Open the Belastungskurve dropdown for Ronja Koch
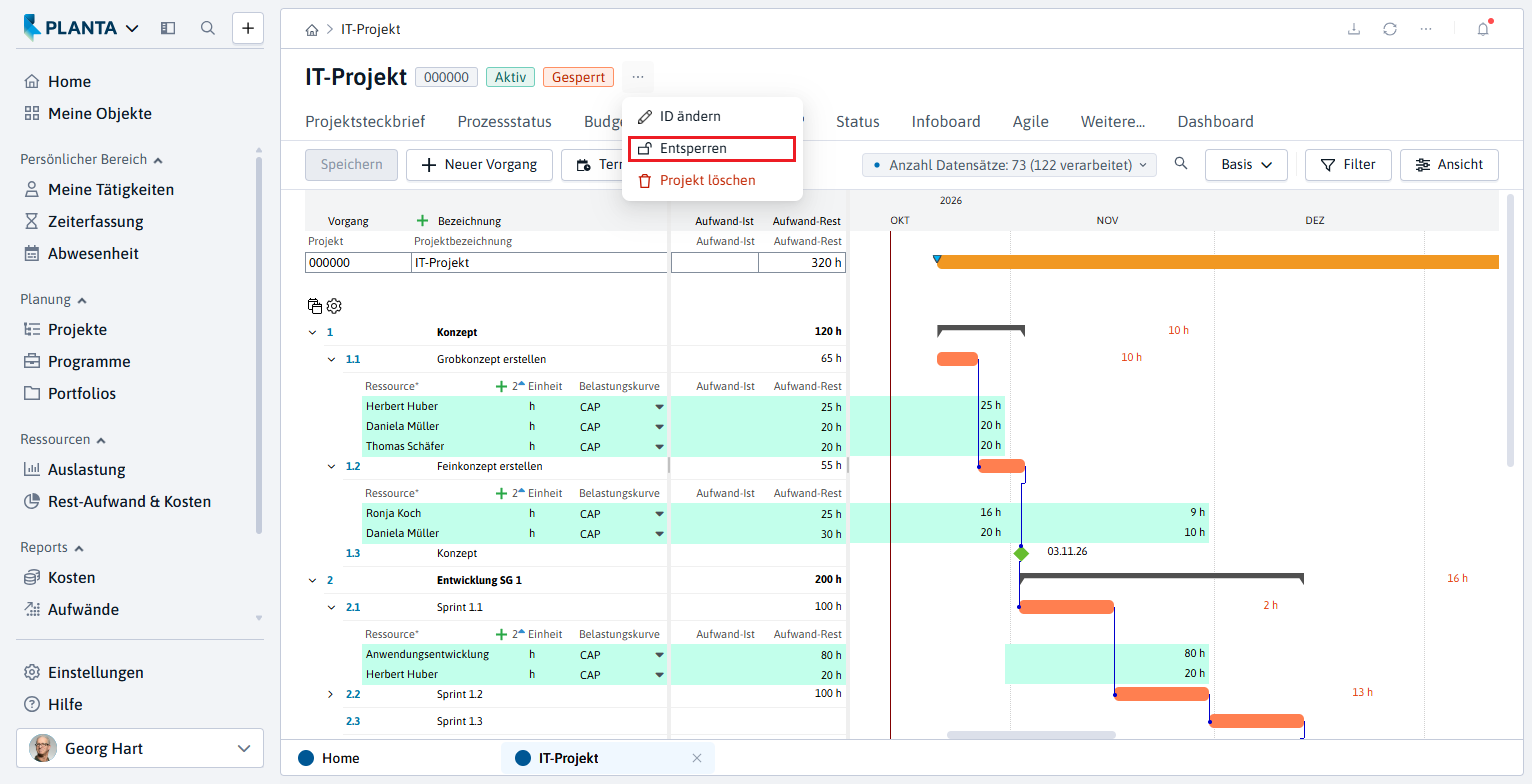This screenshot has width=1532, height=784. (659, 514)
